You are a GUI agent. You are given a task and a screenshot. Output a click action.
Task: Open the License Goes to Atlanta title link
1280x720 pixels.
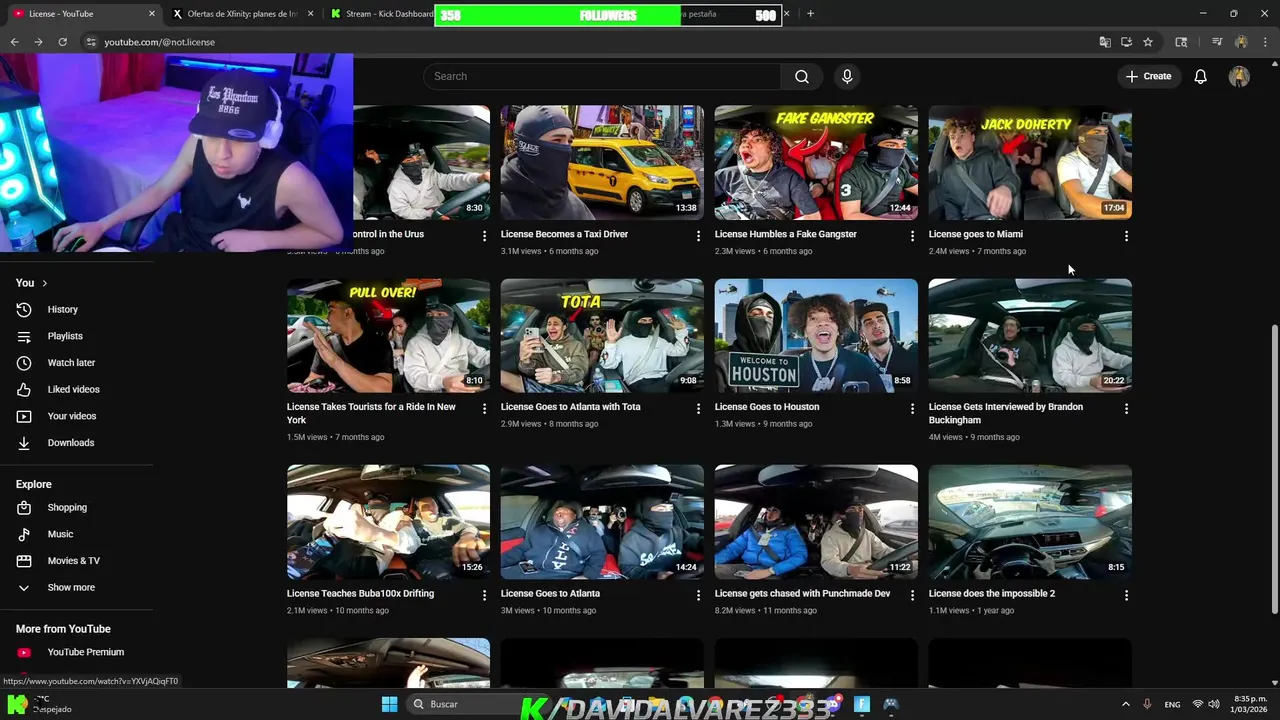(550, 593)
